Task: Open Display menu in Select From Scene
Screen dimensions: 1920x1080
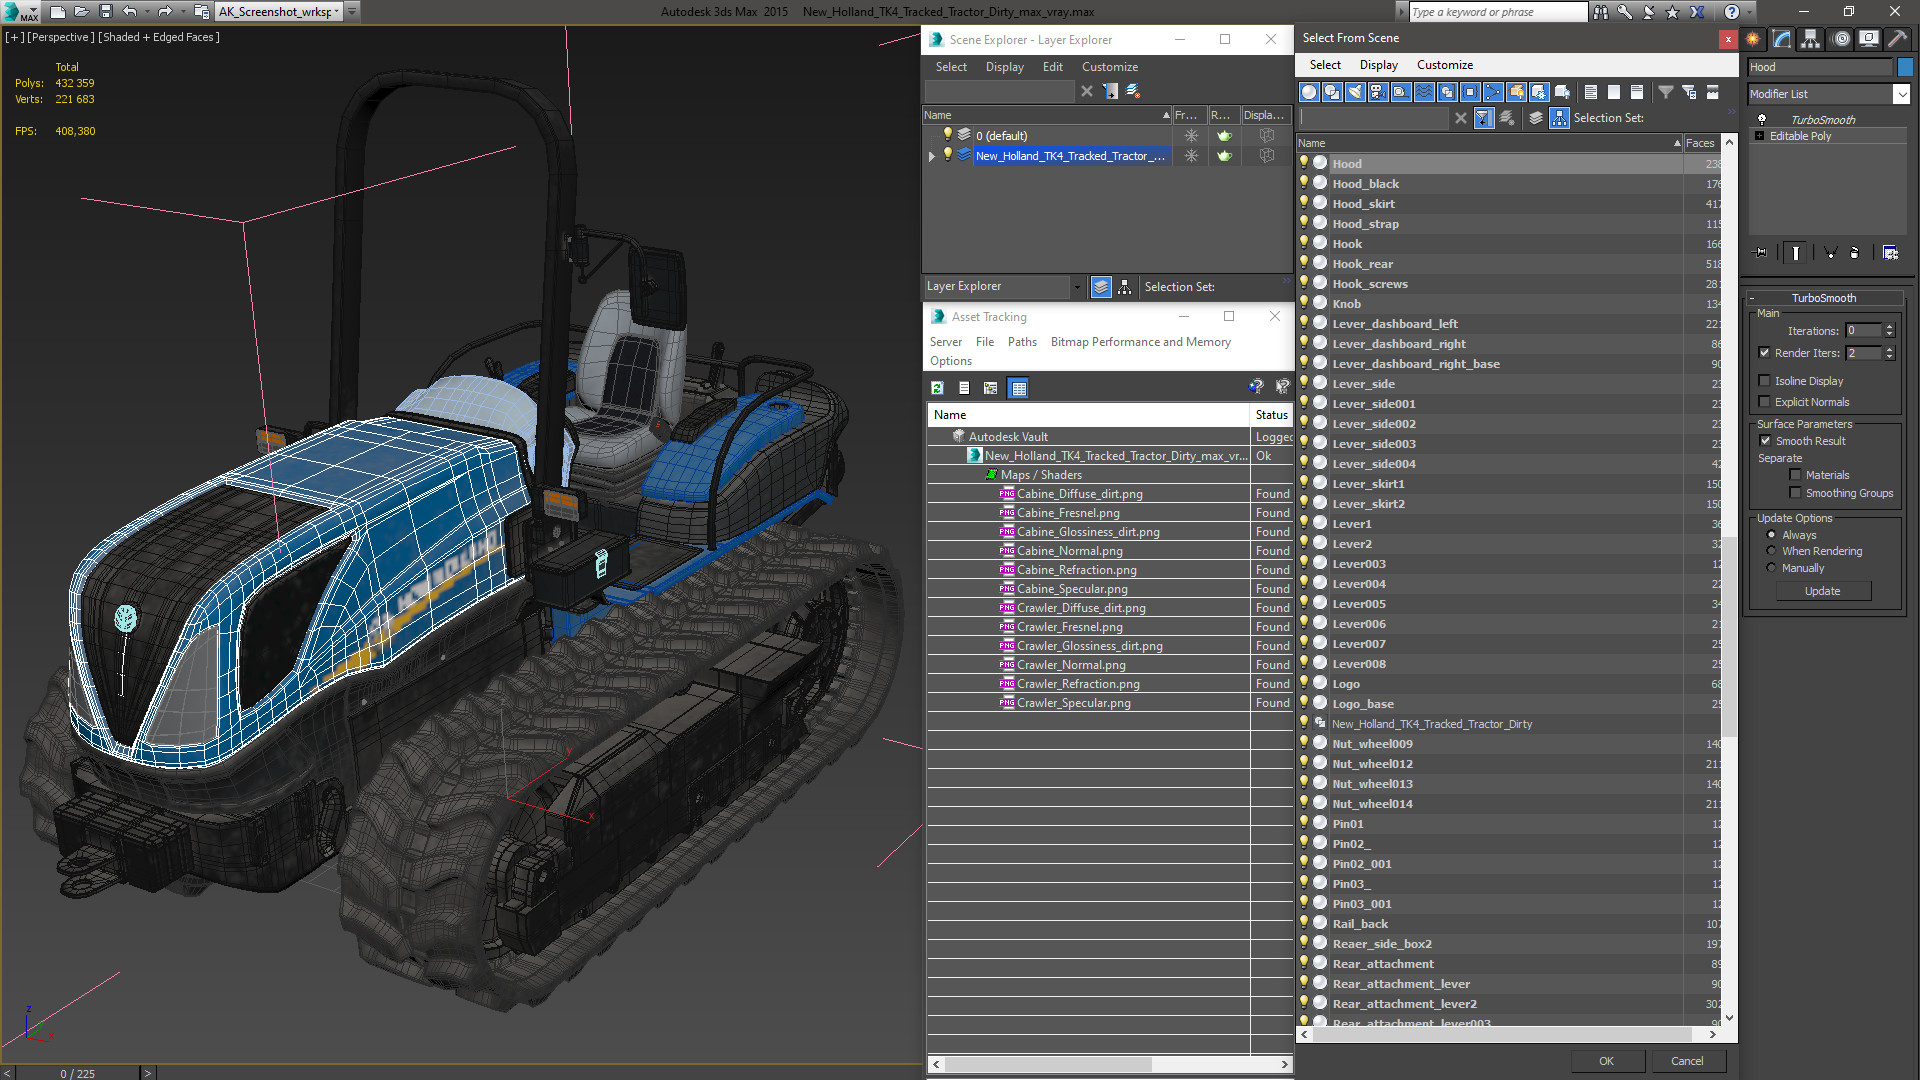Action: click(x=1378, y=65)
